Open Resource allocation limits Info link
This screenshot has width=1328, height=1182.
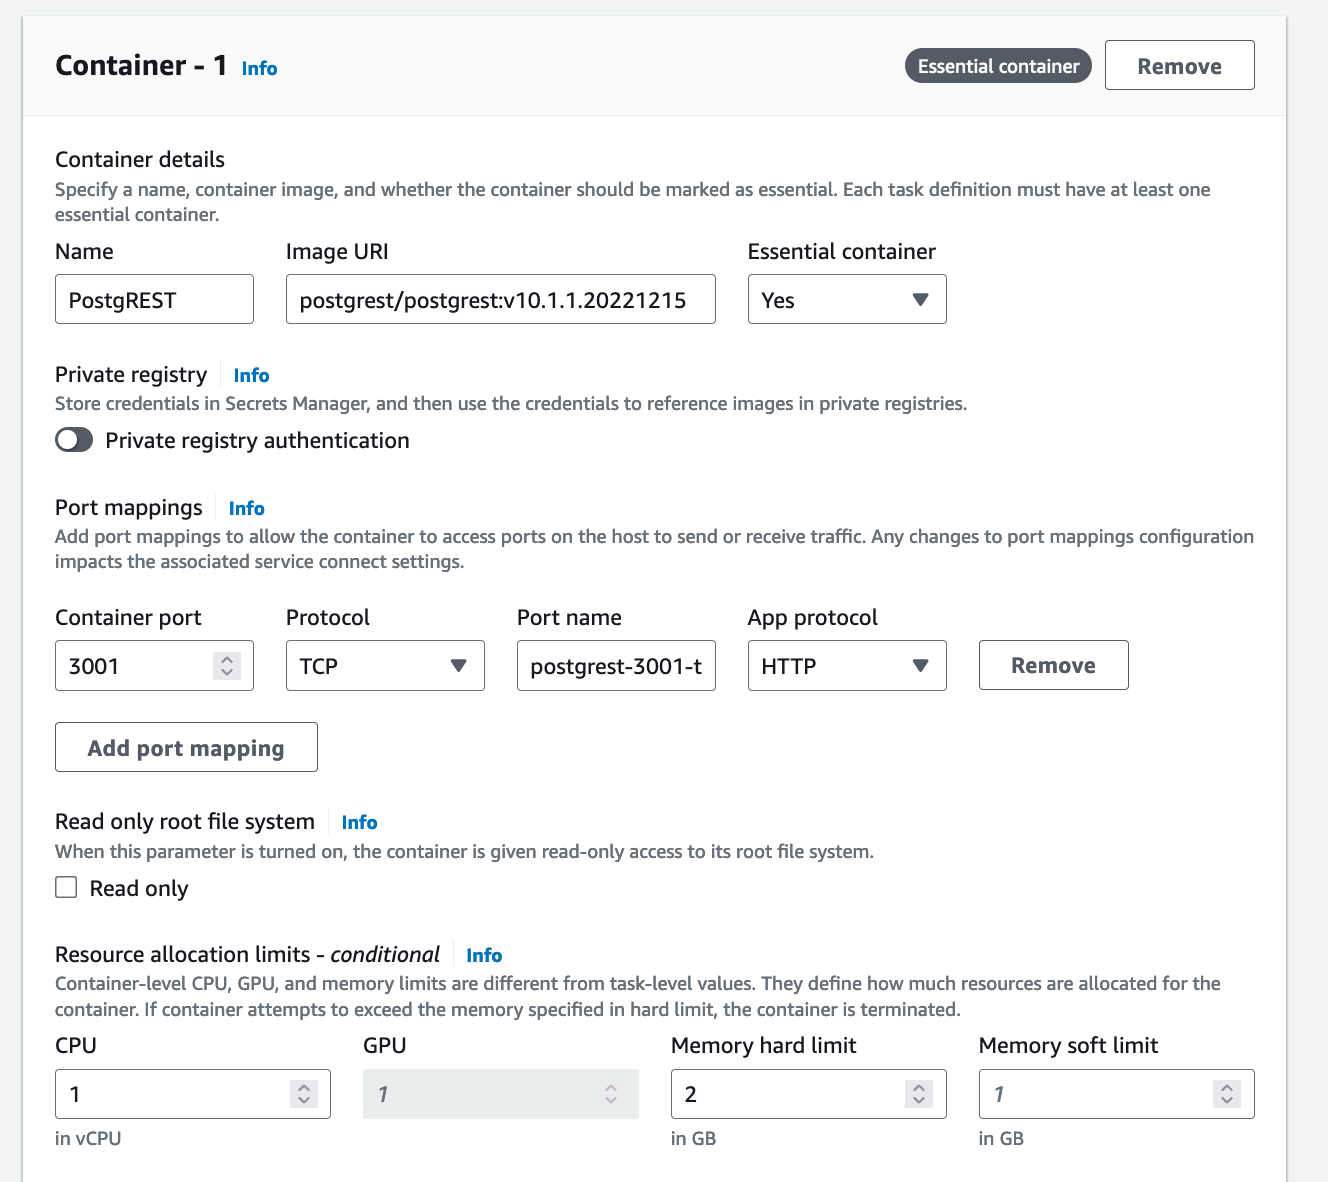pyautogui.click(x=484, y=955)
